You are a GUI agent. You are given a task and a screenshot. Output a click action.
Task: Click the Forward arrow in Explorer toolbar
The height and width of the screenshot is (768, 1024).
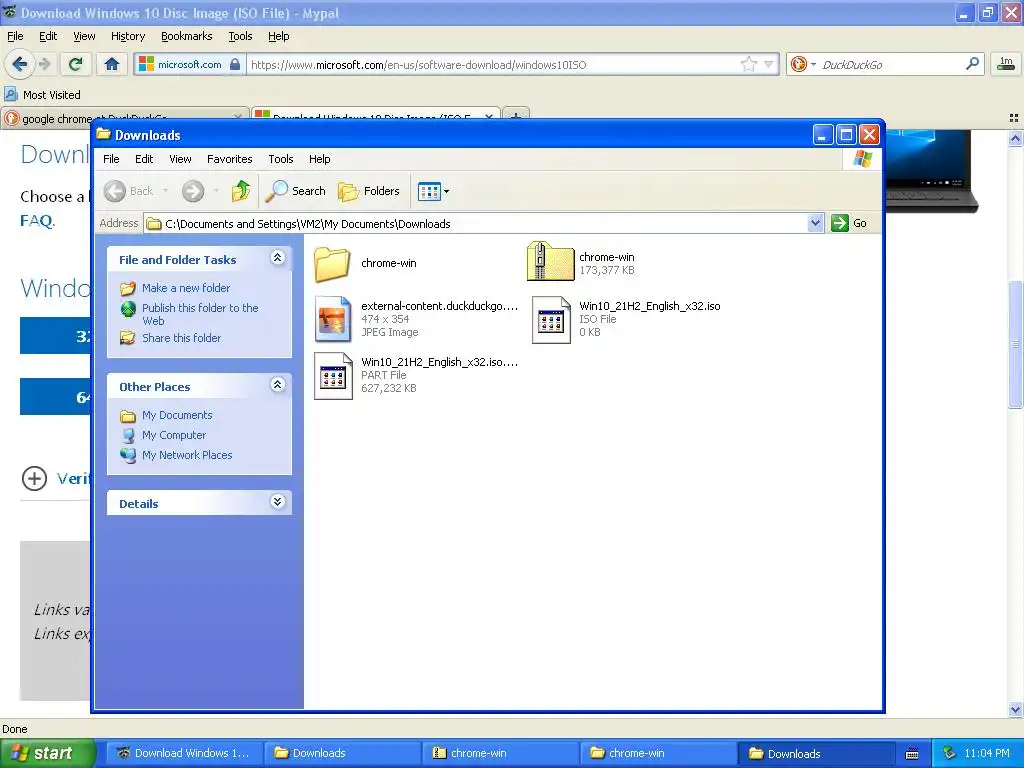point(193,191)
